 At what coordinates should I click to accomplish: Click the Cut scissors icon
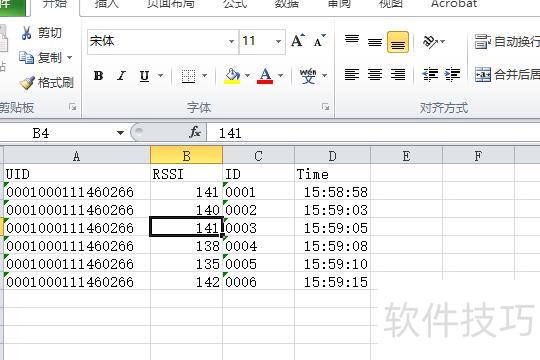26,33
